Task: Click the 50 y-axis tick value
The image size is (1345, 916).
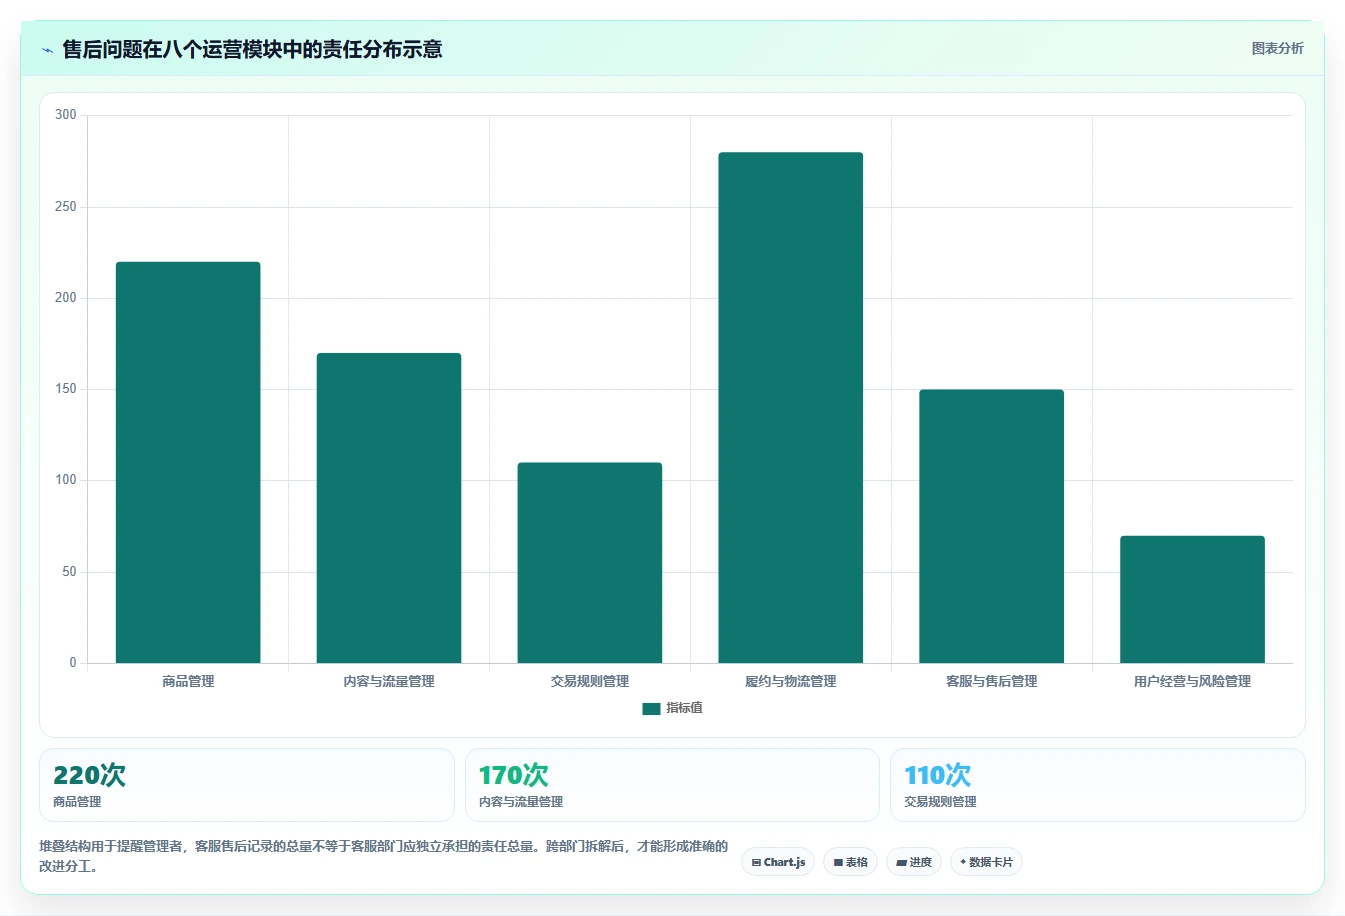Action: click(69, 572)
